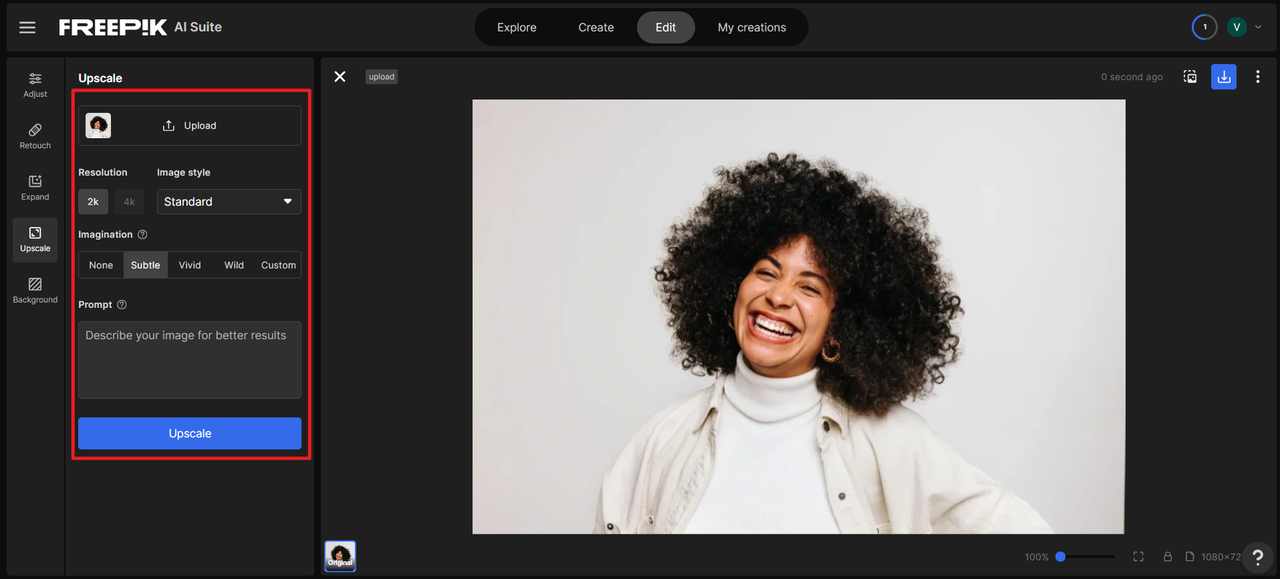Download the image with blue download icon

1223,77
